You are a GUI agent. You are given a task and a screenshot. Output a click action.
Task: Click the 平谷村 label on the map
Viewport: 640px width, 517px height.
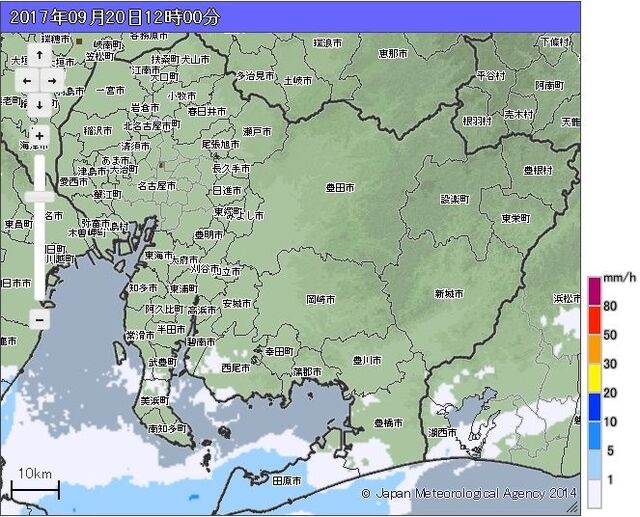coord(491,75)
